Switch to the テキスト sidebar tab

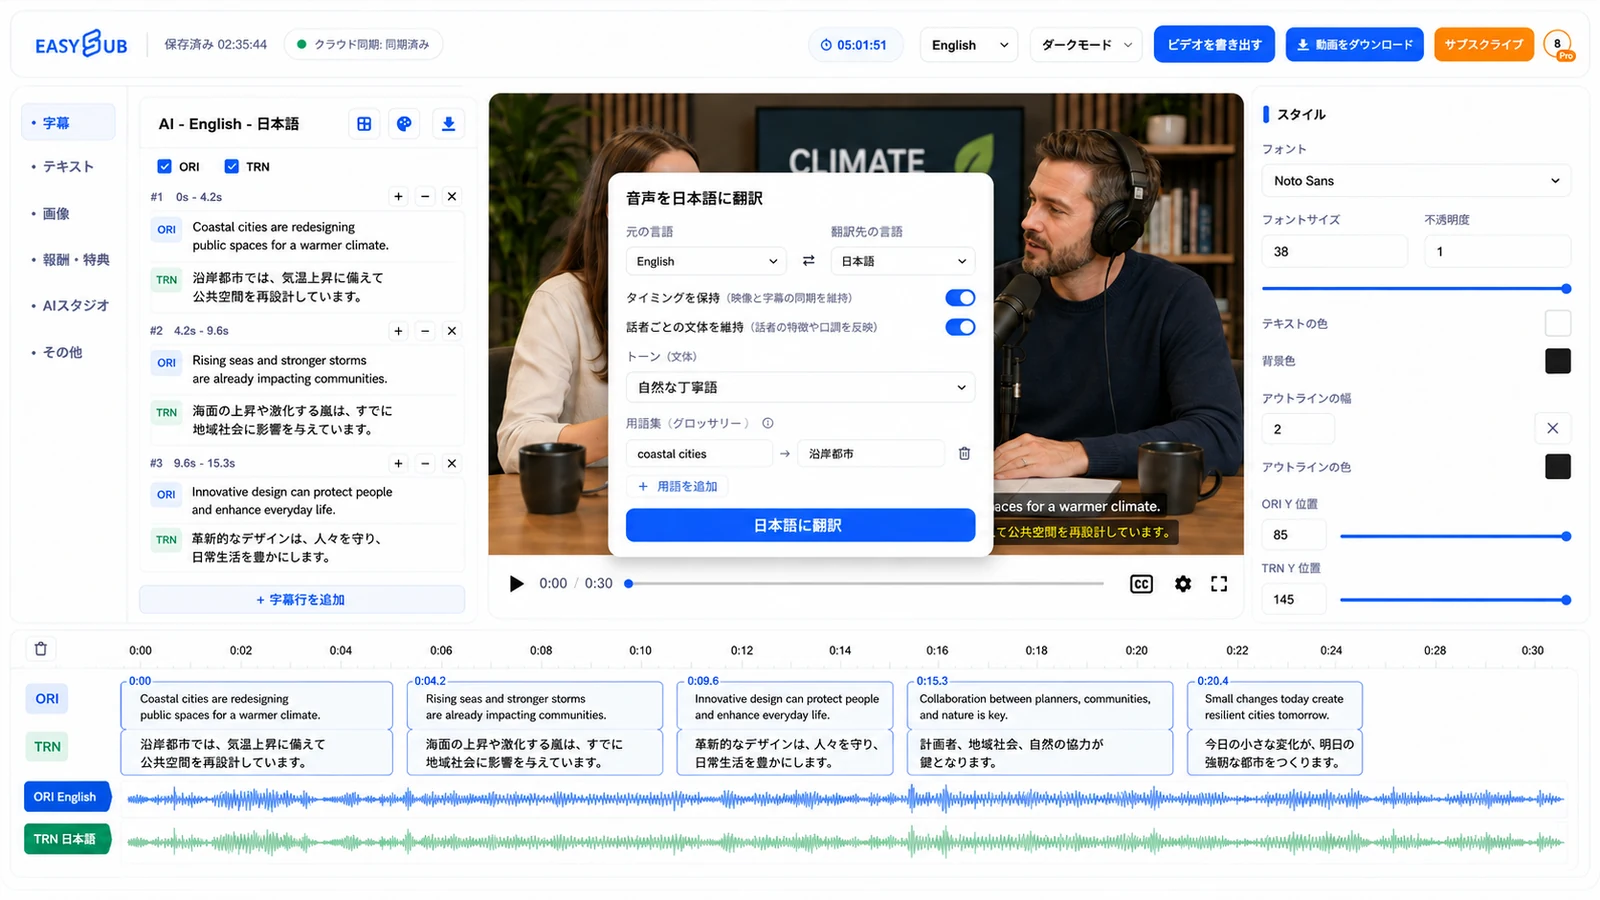(x=68, y=167)
